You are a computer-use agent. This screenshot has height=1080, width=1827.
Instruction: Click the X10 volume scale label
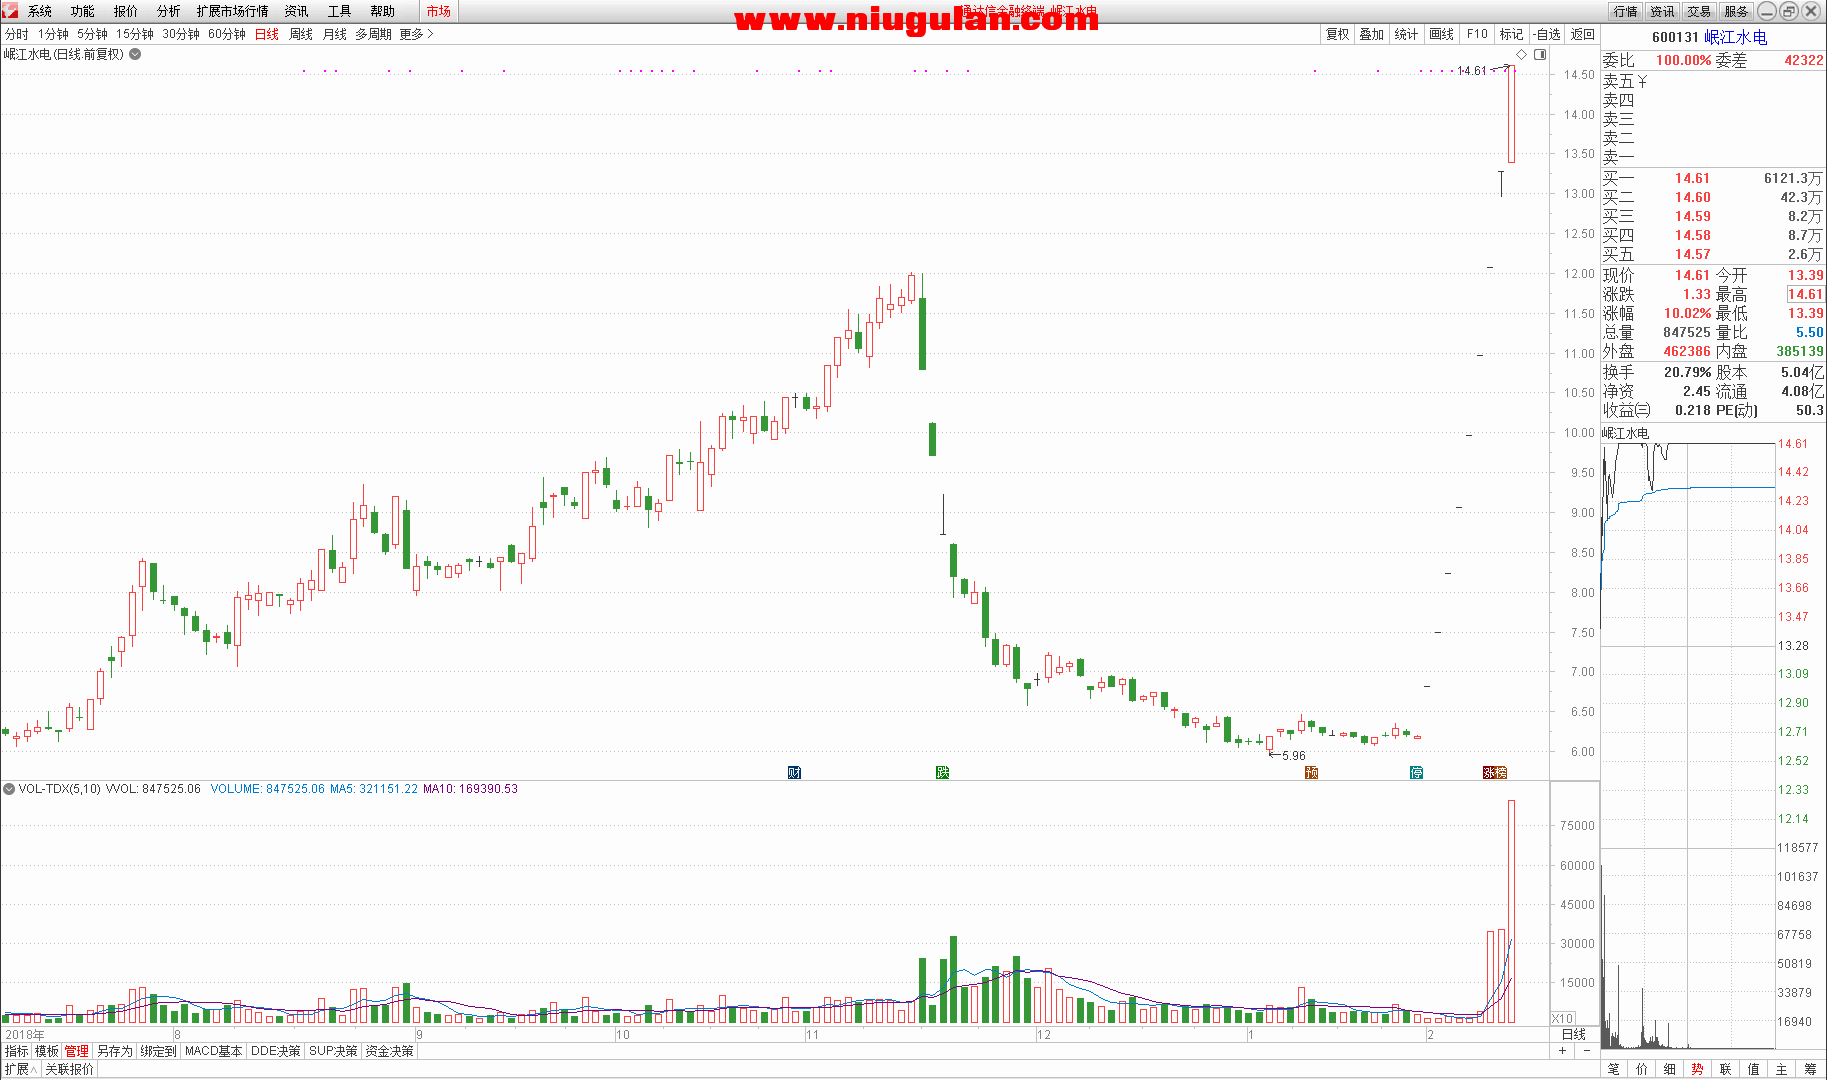(x=1562, y=1018)
